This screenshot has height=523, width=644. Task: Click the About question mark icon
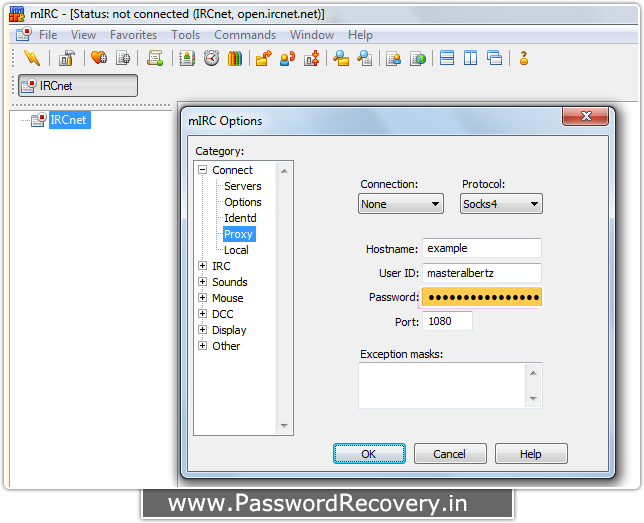tap(524, 58)
